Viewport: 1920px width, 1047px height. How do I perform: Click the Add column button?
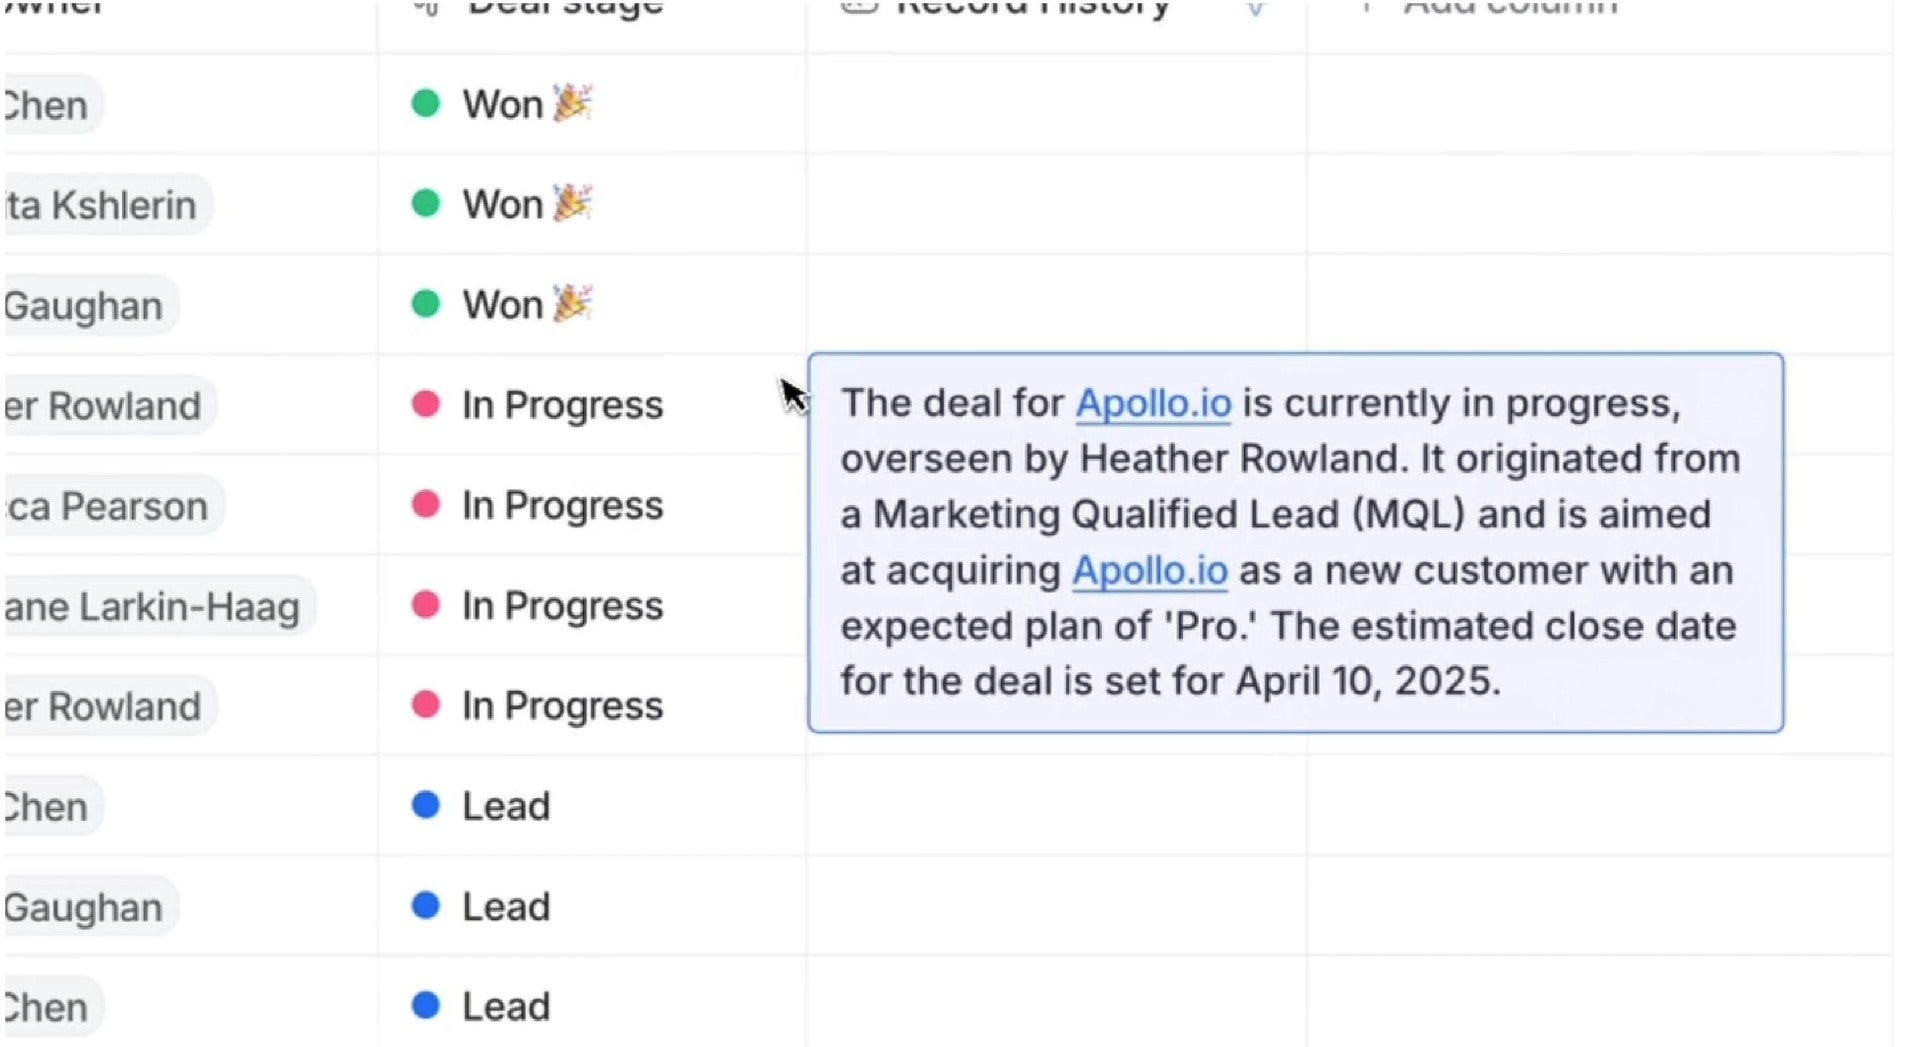pos(1510,8)
